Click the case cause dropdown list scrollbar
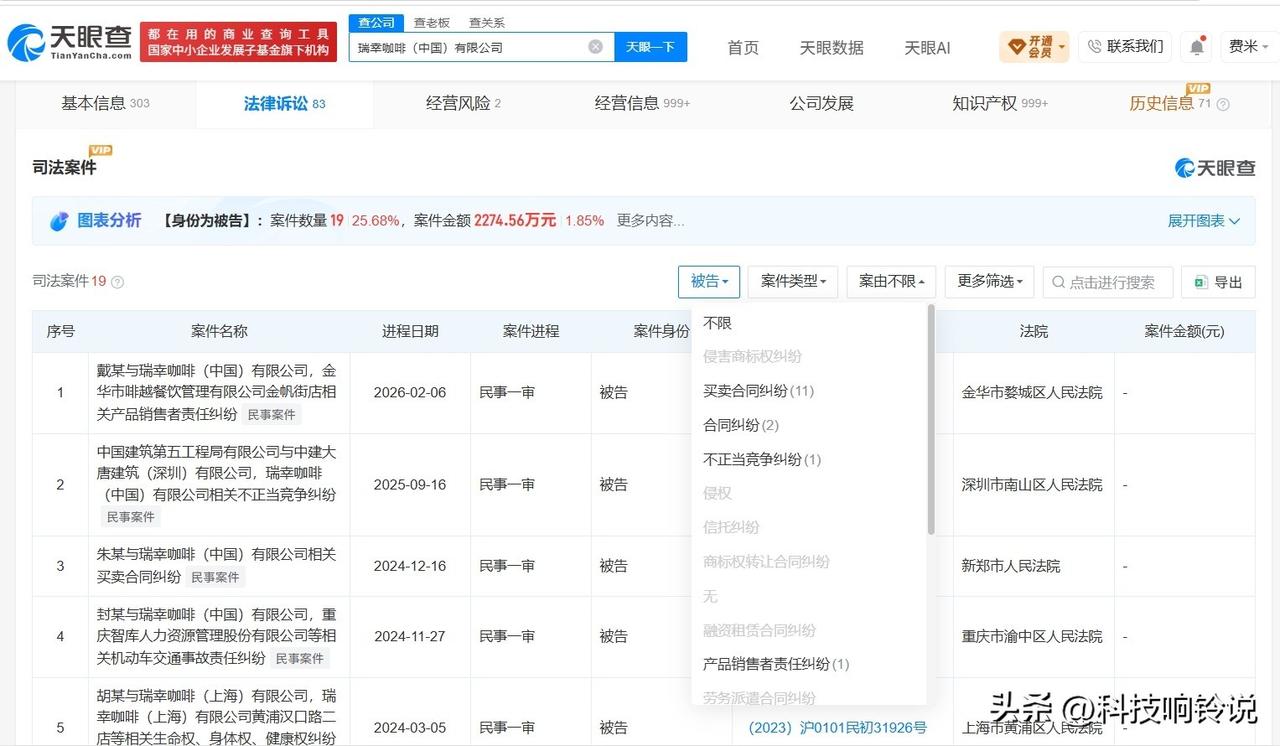The height and width of the screenshot is (746, 1280). click(931, 420)
